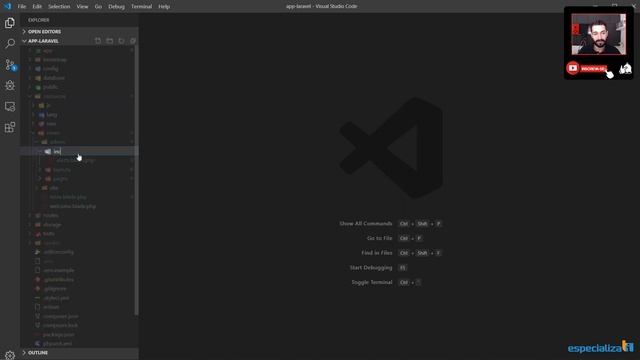Expand the vendor folder
The height and width of the screenshot is (360, 640).
[78, 243]
